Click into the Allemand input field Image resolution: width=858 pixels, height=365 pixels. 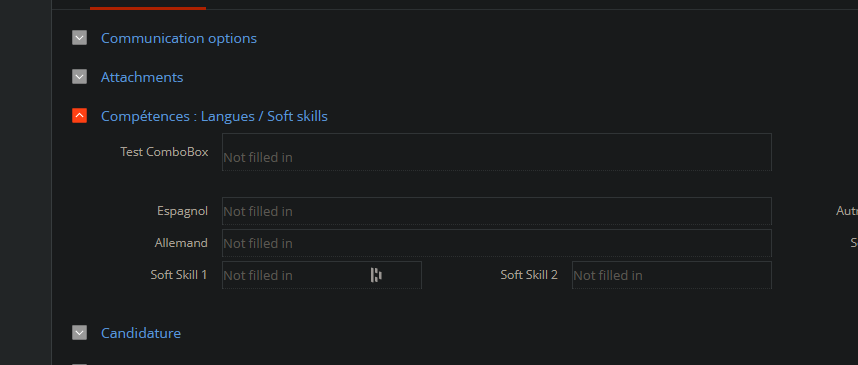[497, 243]
